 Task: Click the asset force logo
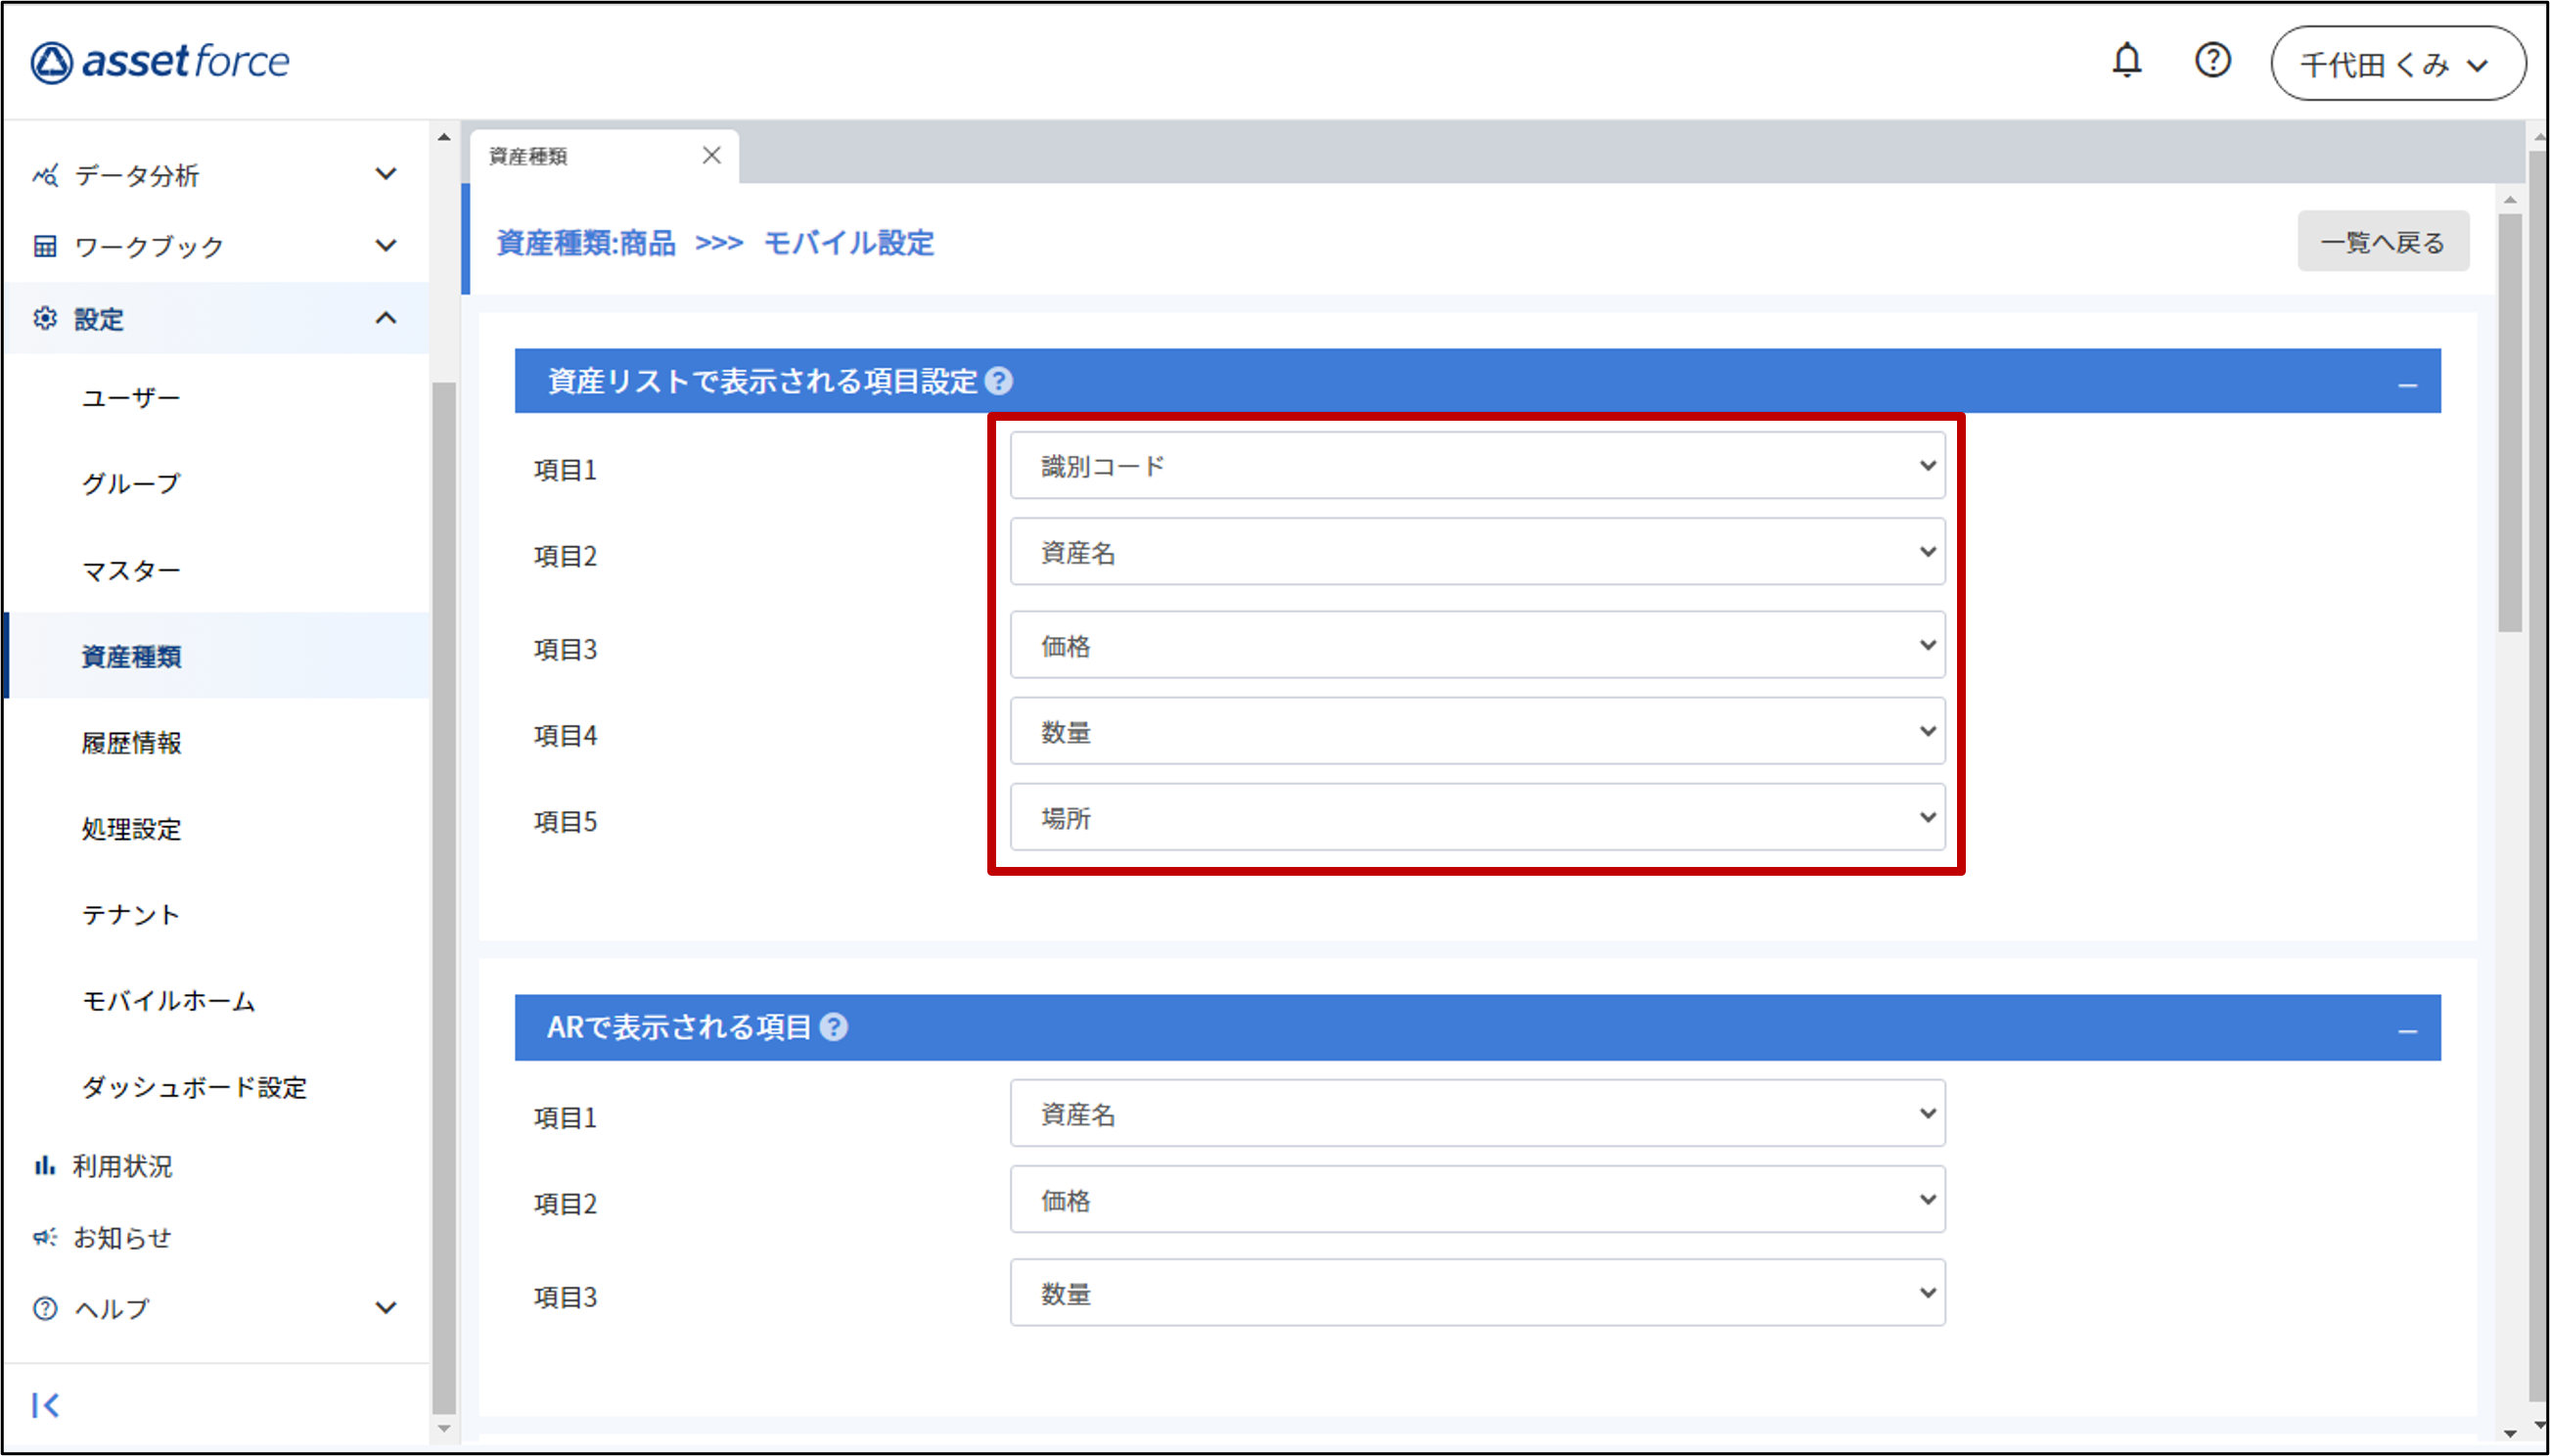pos(160,62)
